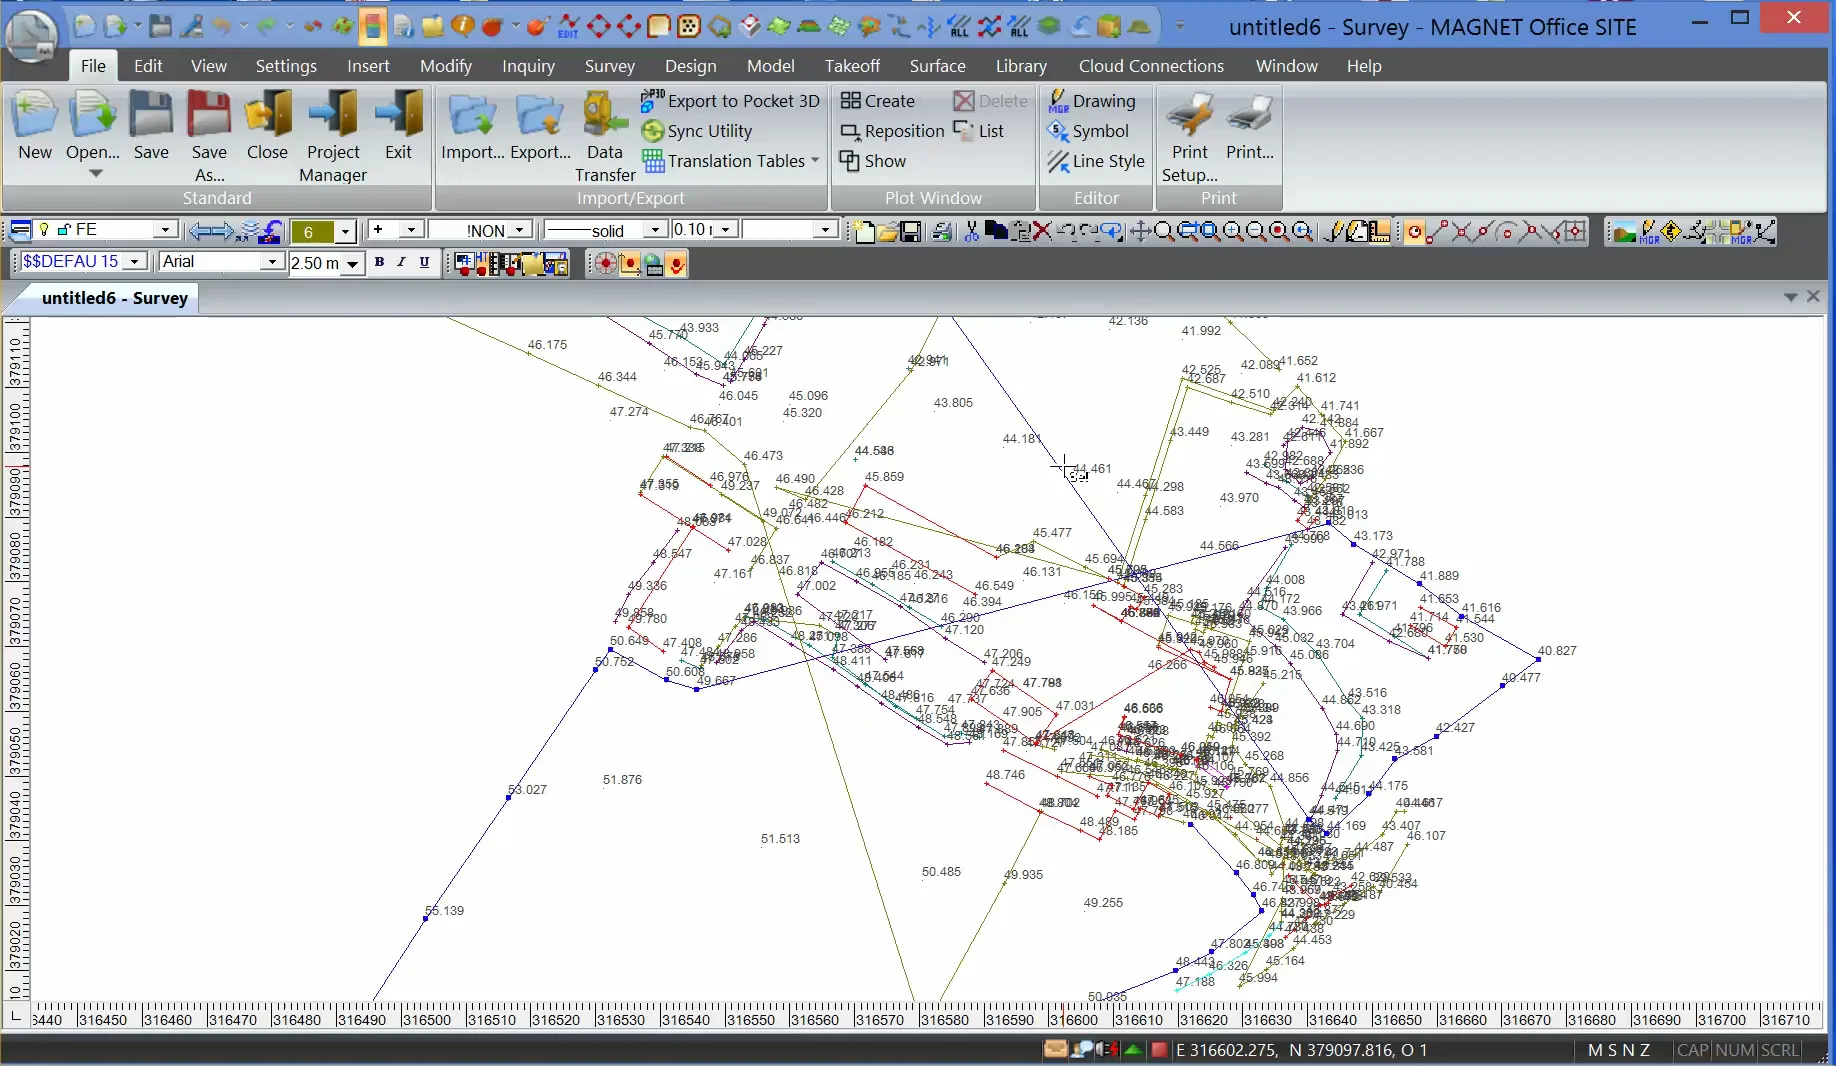Open the Project Manager
The image size is (1836, 1066).
[x=333, y=137]
